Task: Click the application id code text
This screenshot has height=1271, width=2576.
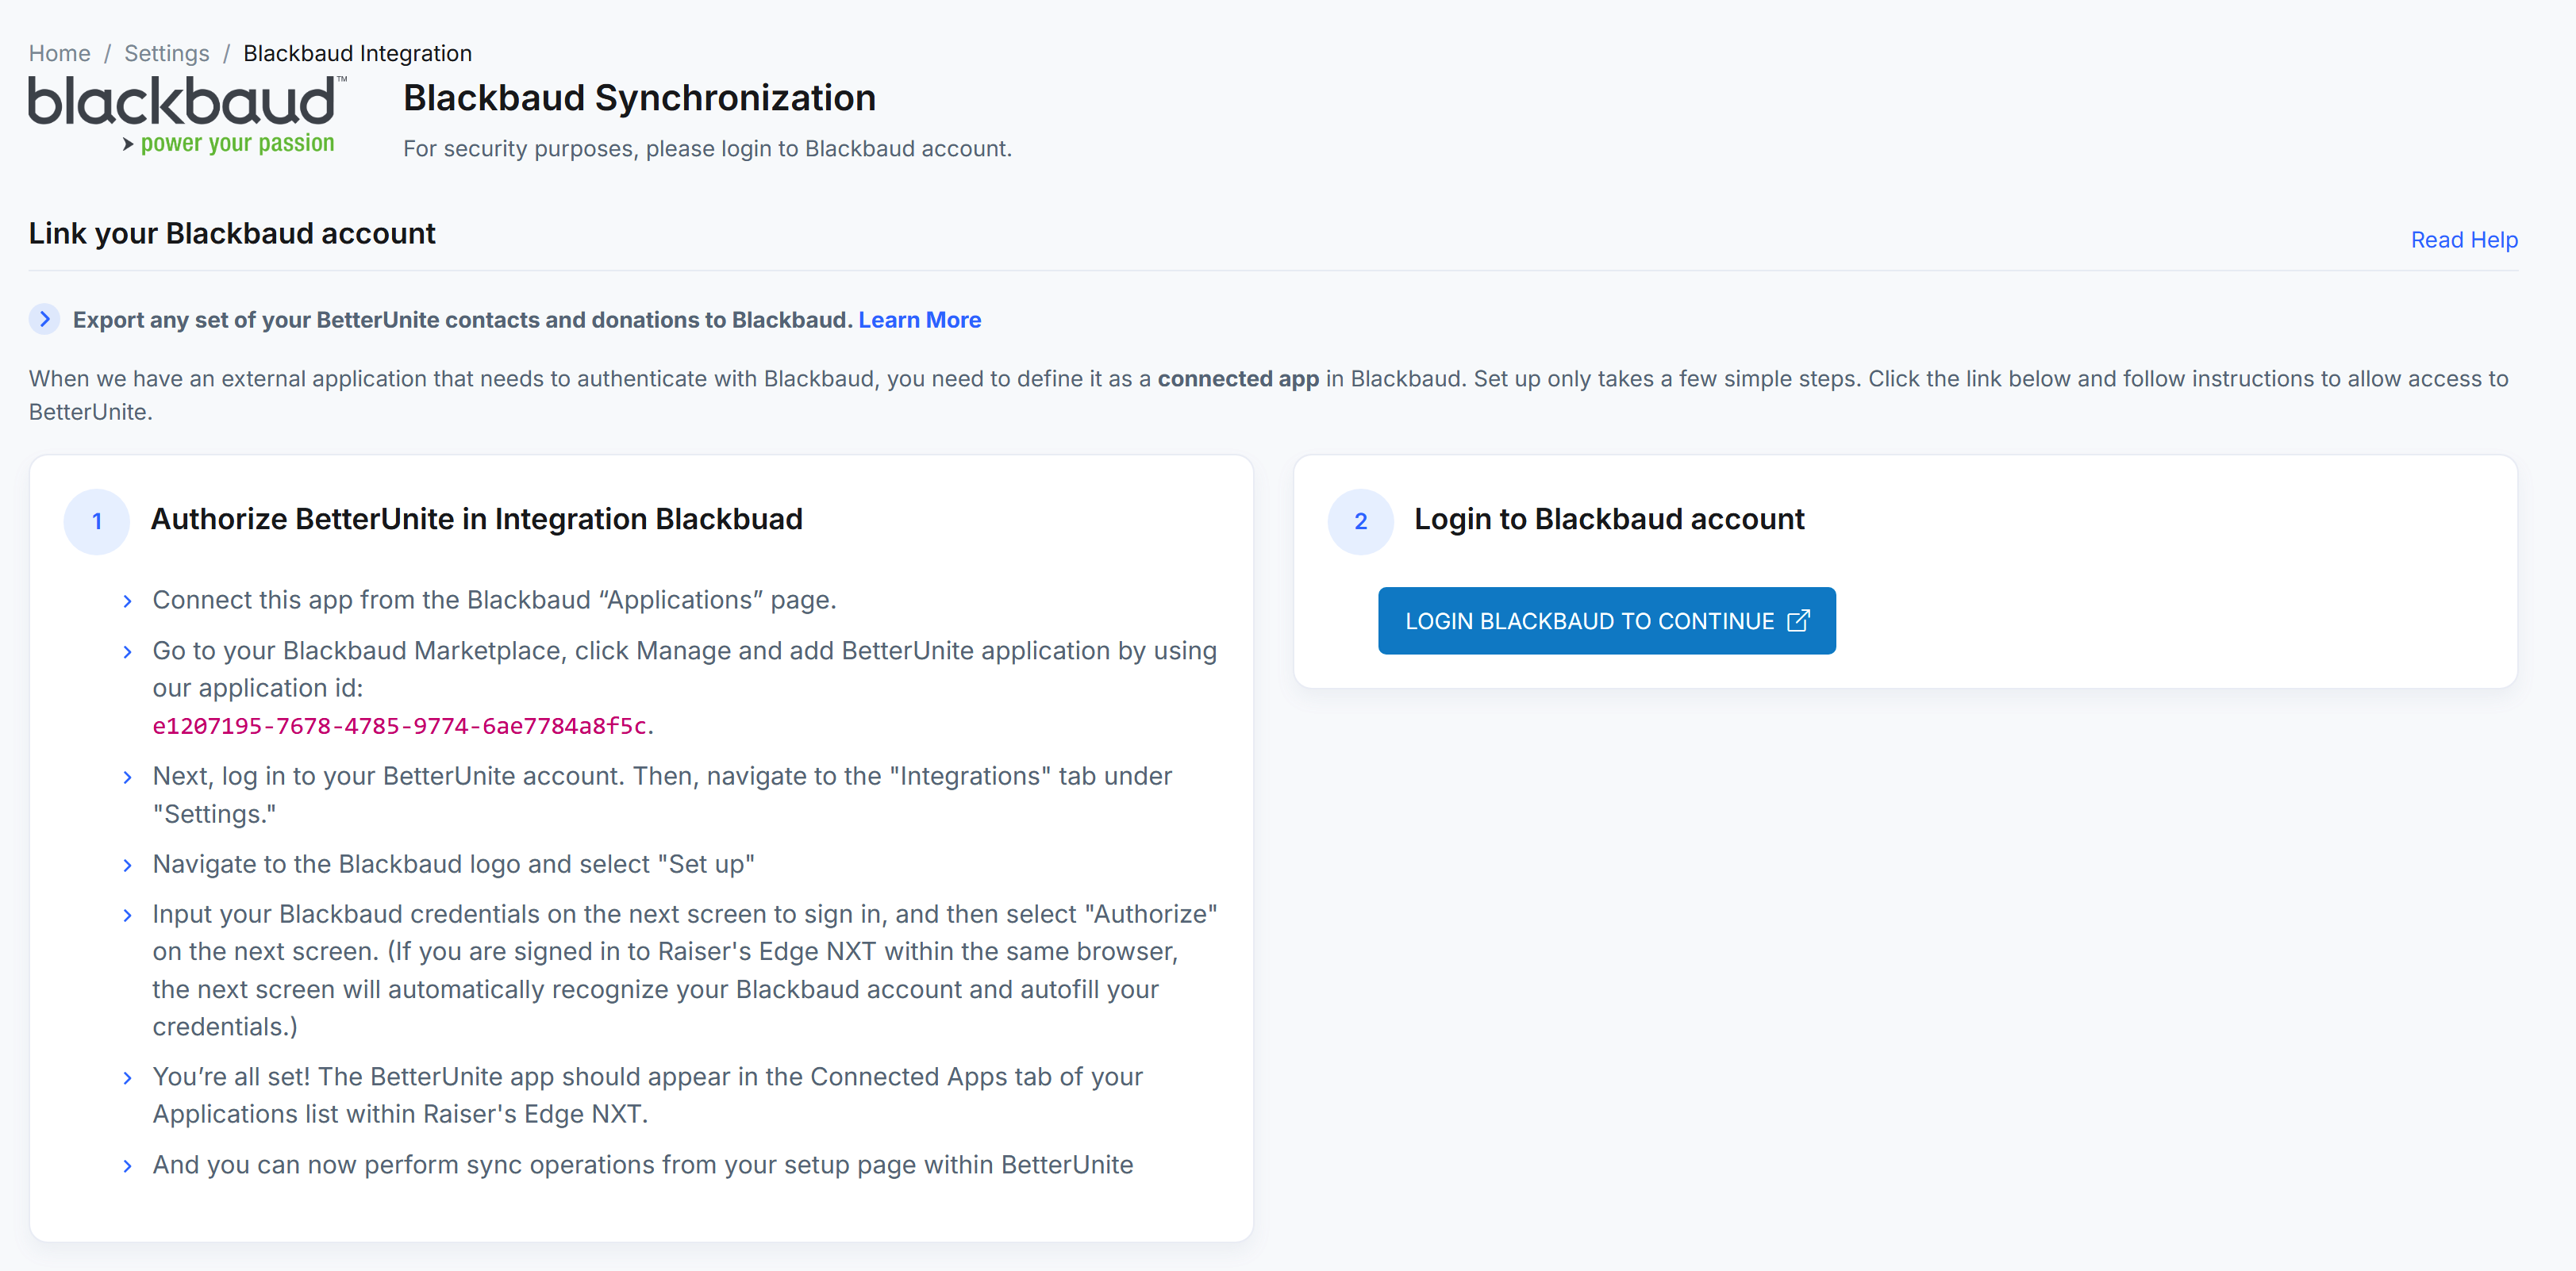Action: pyautogui.click(x=399, y=726)
